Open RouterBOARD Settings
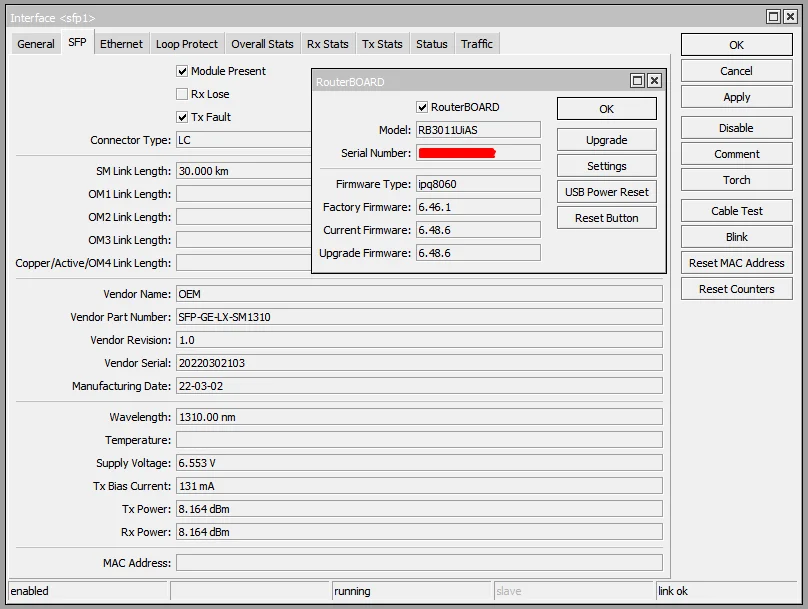 point(607,166)
